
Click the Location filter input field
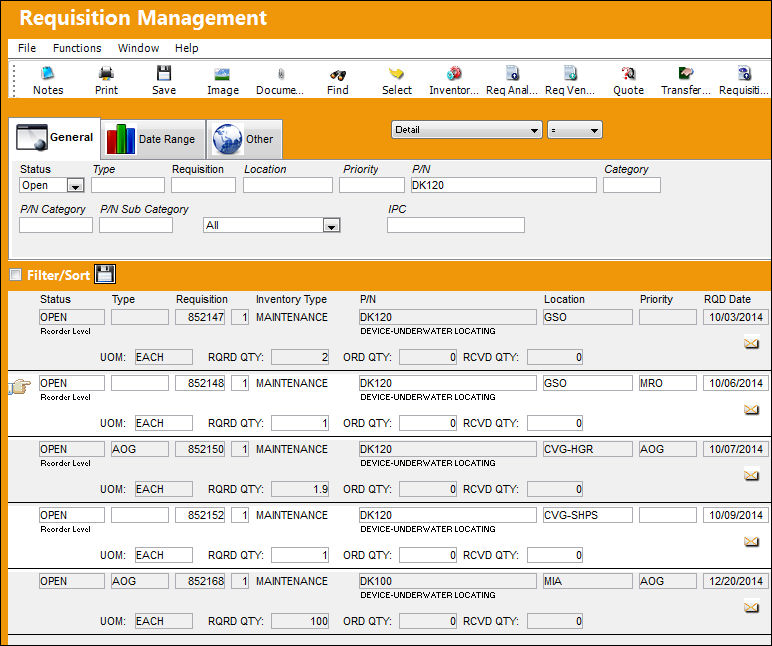(288, 185)
